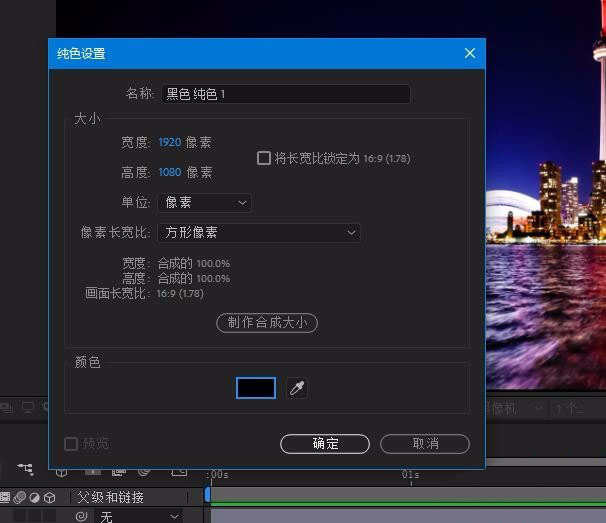Screen dimensions: 606x523
Task: Open the black color swatch picker
Action: pyautogui.click(x=256, y=388)
